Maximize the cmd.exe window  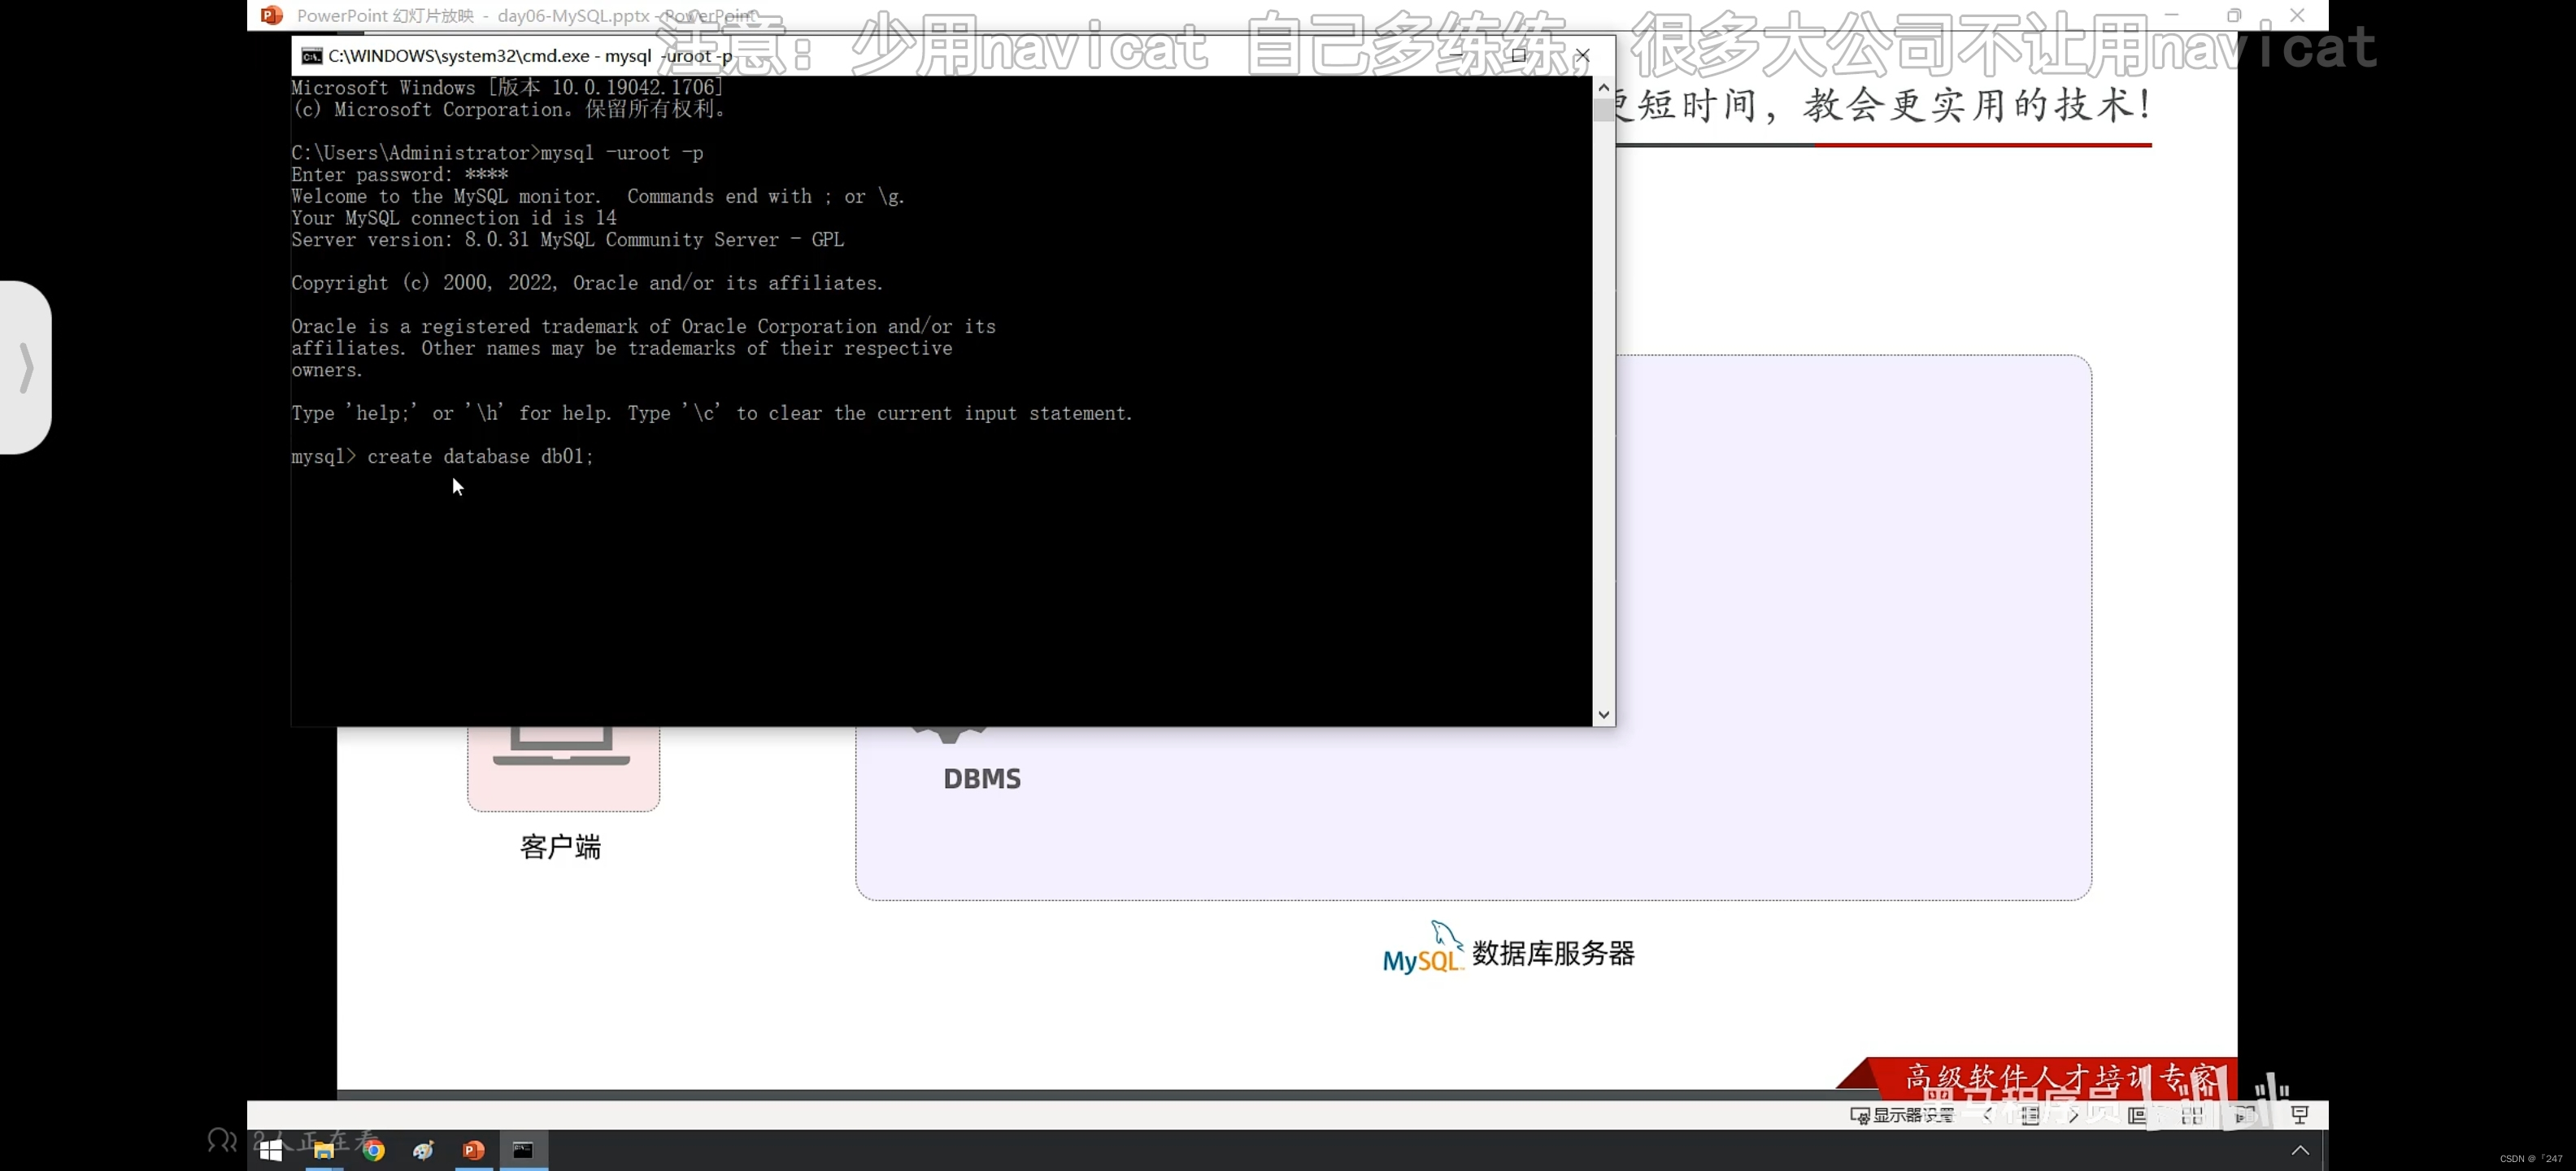(1519, 55)
